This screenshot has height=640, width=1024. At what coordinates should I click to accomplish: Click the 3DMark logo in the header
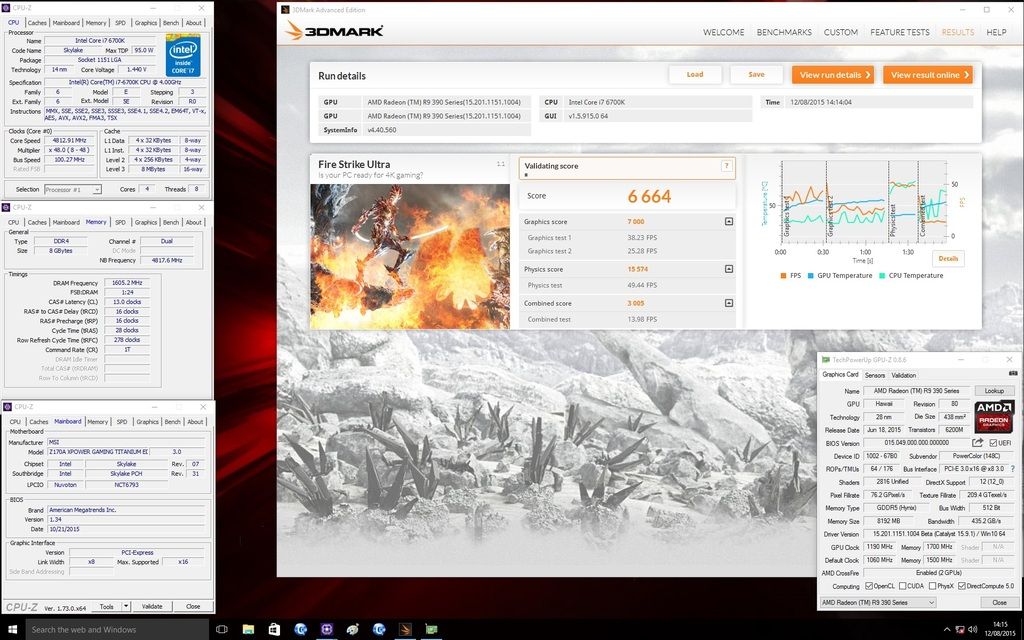click(x=334, y=31)
